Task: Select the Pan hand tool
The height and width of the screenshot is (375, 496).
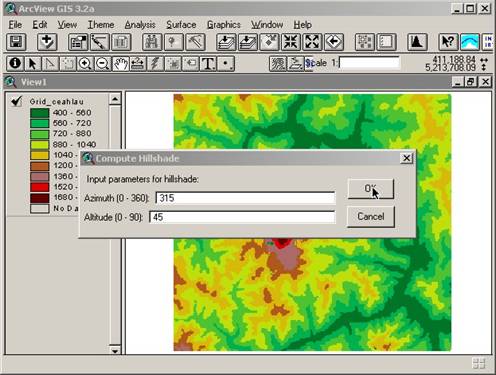Action: 120,63
